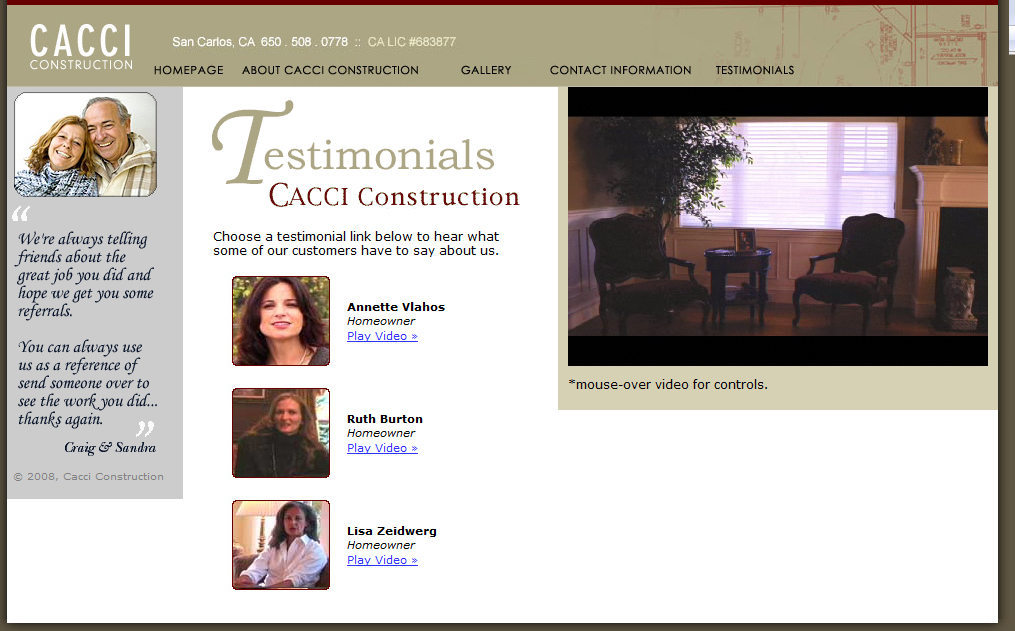Play Lisa Zeidwerg's video testimonial
The image size is (1015, 631).
382,559
